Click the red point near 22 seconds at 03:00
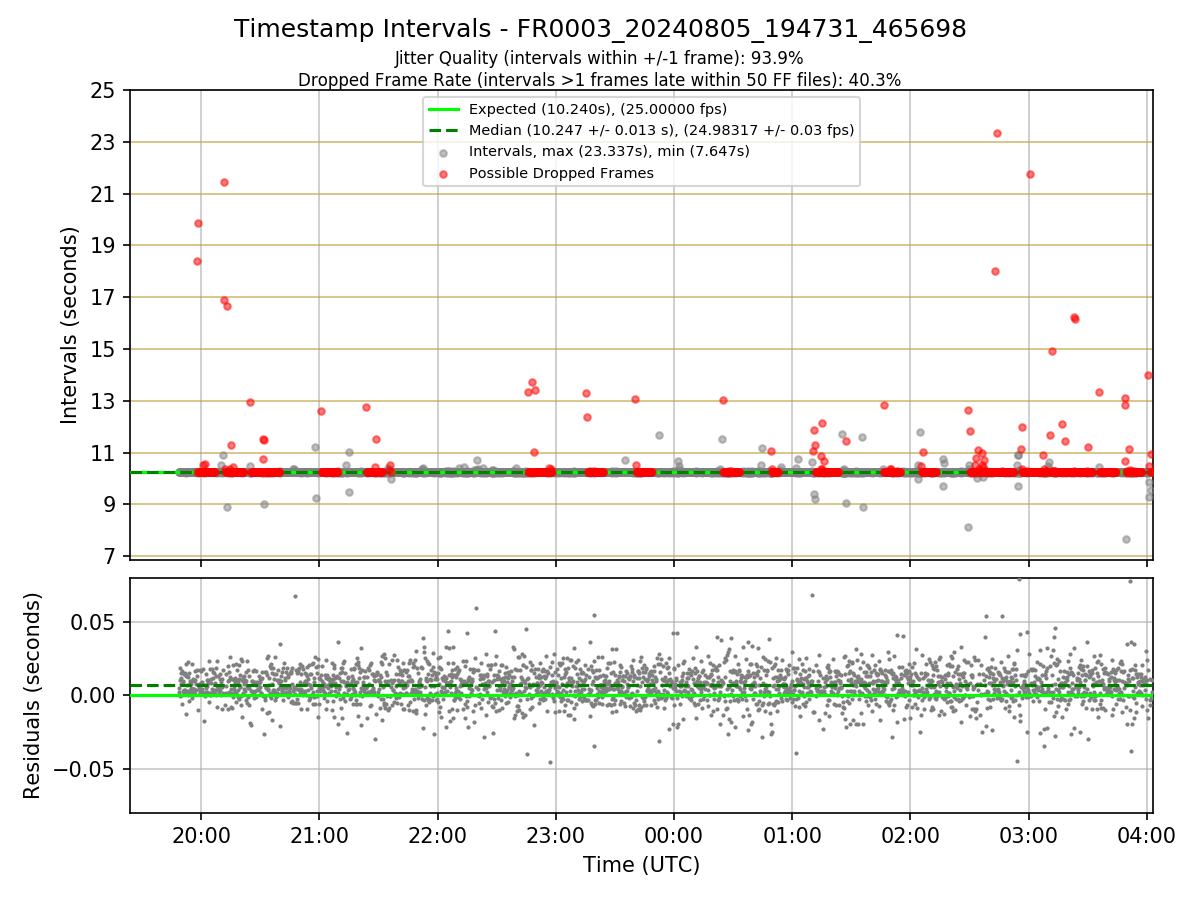1200x900 pixels. click(1030, 174)
